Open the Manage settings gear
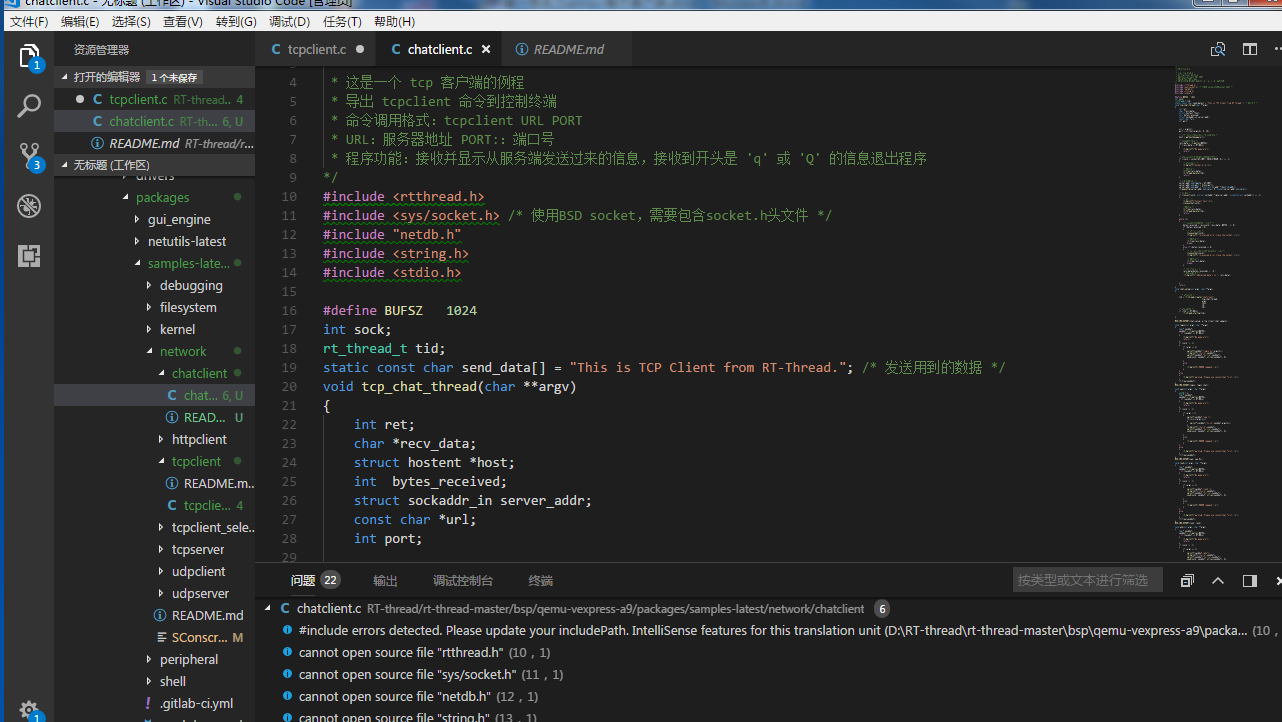1282x722 pixels. click(29, 709)
